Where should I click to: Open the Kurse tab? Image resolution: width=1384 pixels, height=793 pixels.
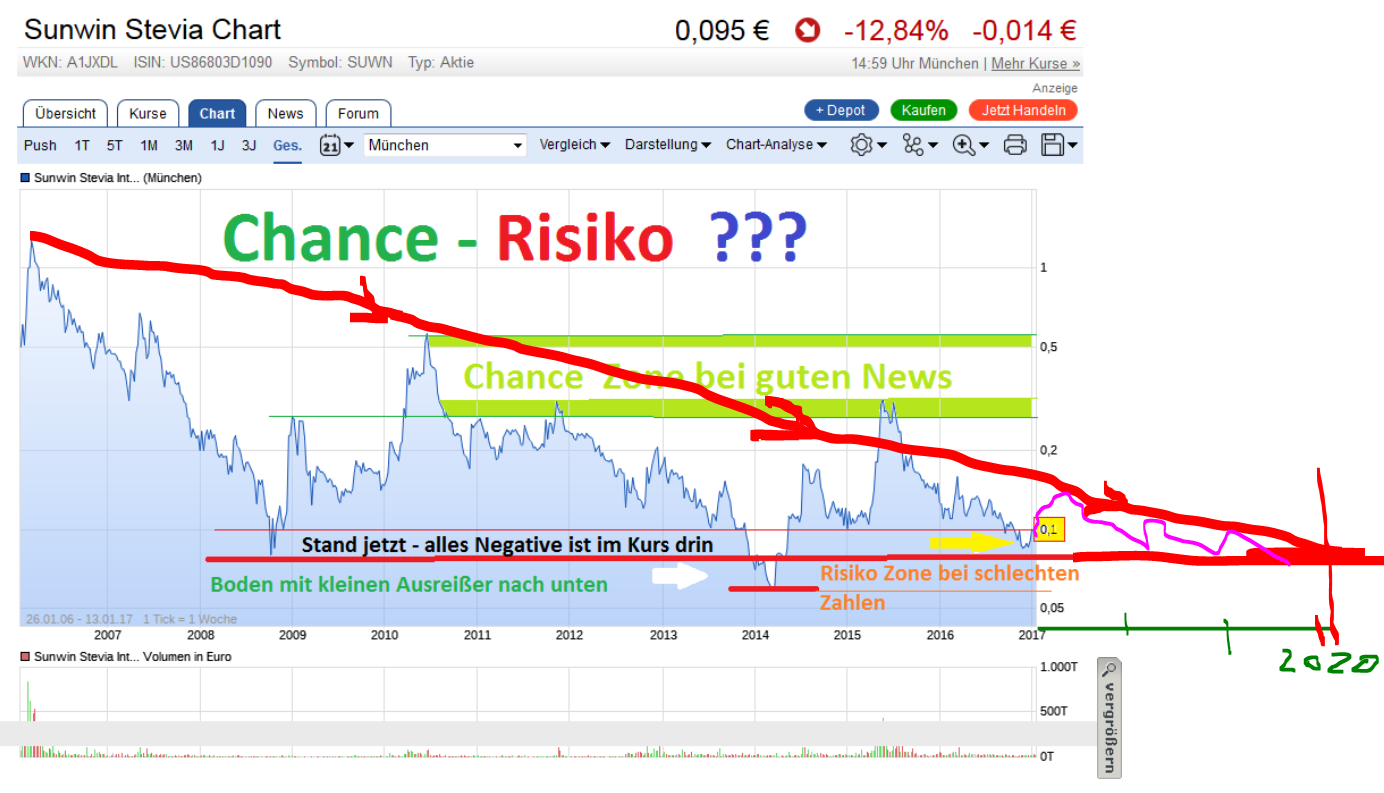148,113
